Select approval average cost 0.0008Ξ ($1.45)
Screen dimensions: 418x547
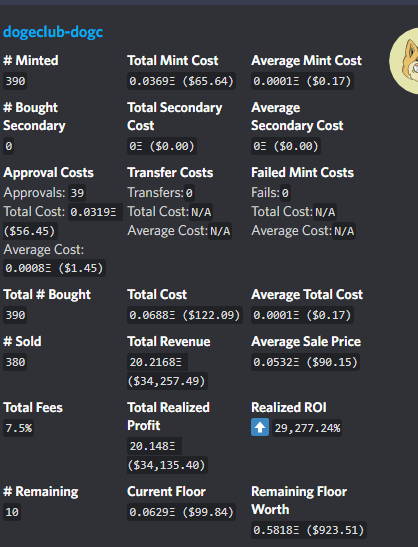[x=54, y=268]
